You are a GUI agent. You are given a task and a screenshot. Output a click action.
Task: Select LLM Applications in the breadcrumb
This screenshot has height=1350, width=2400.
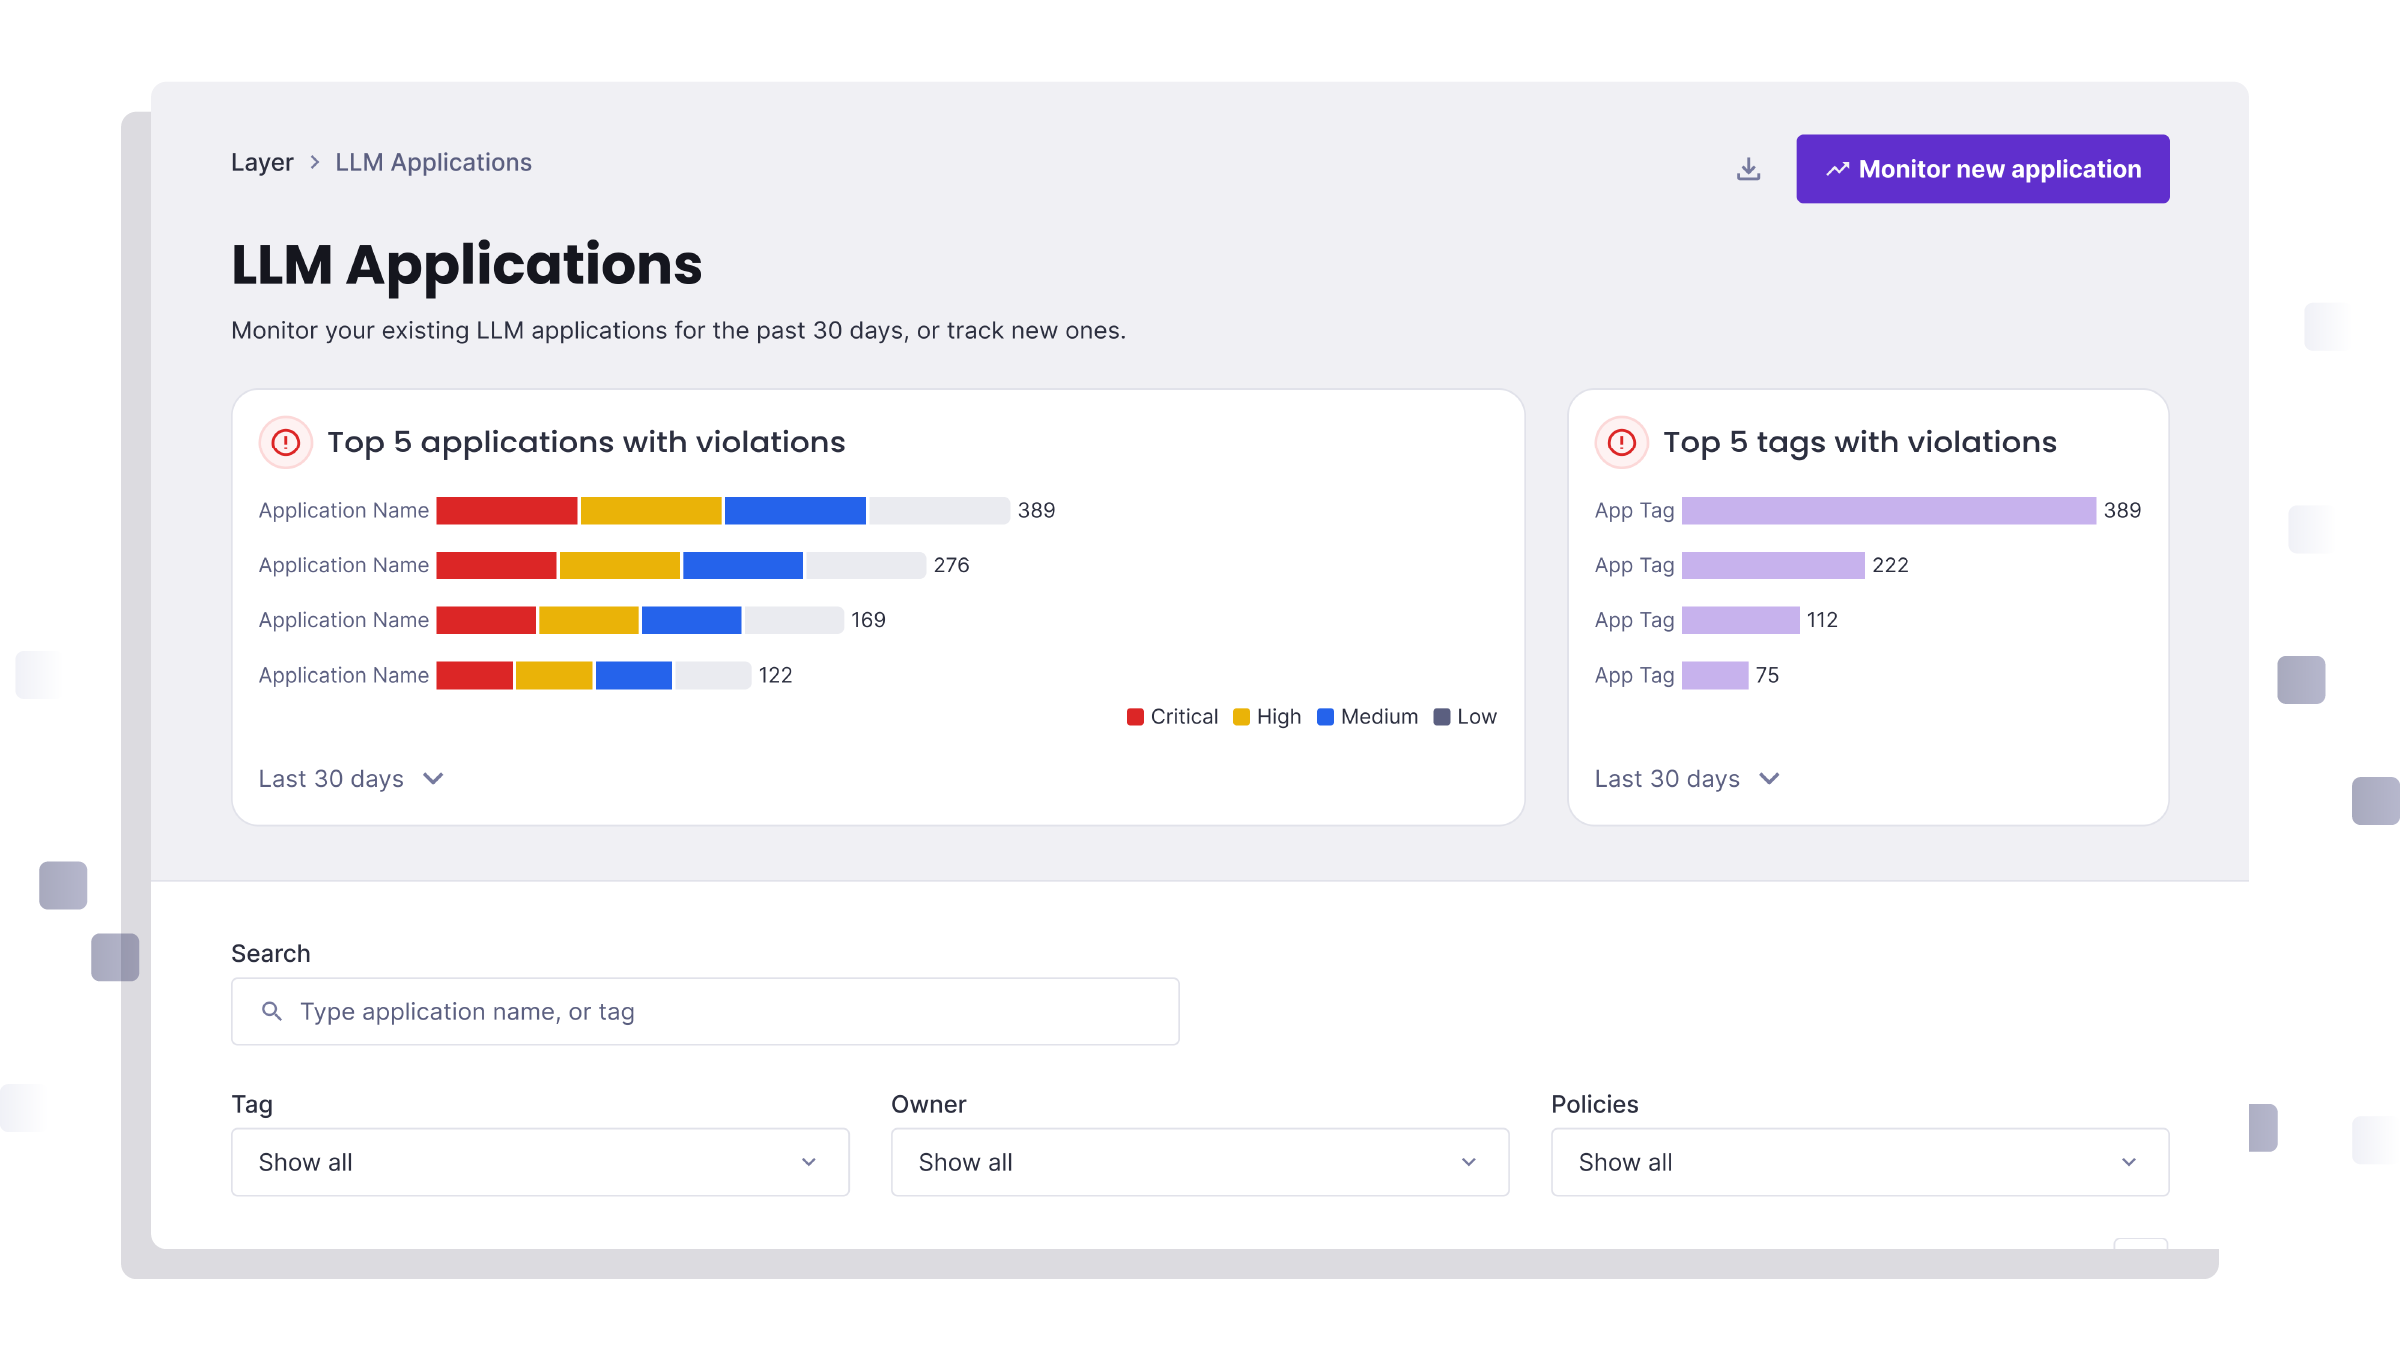(x=433, y=161)
